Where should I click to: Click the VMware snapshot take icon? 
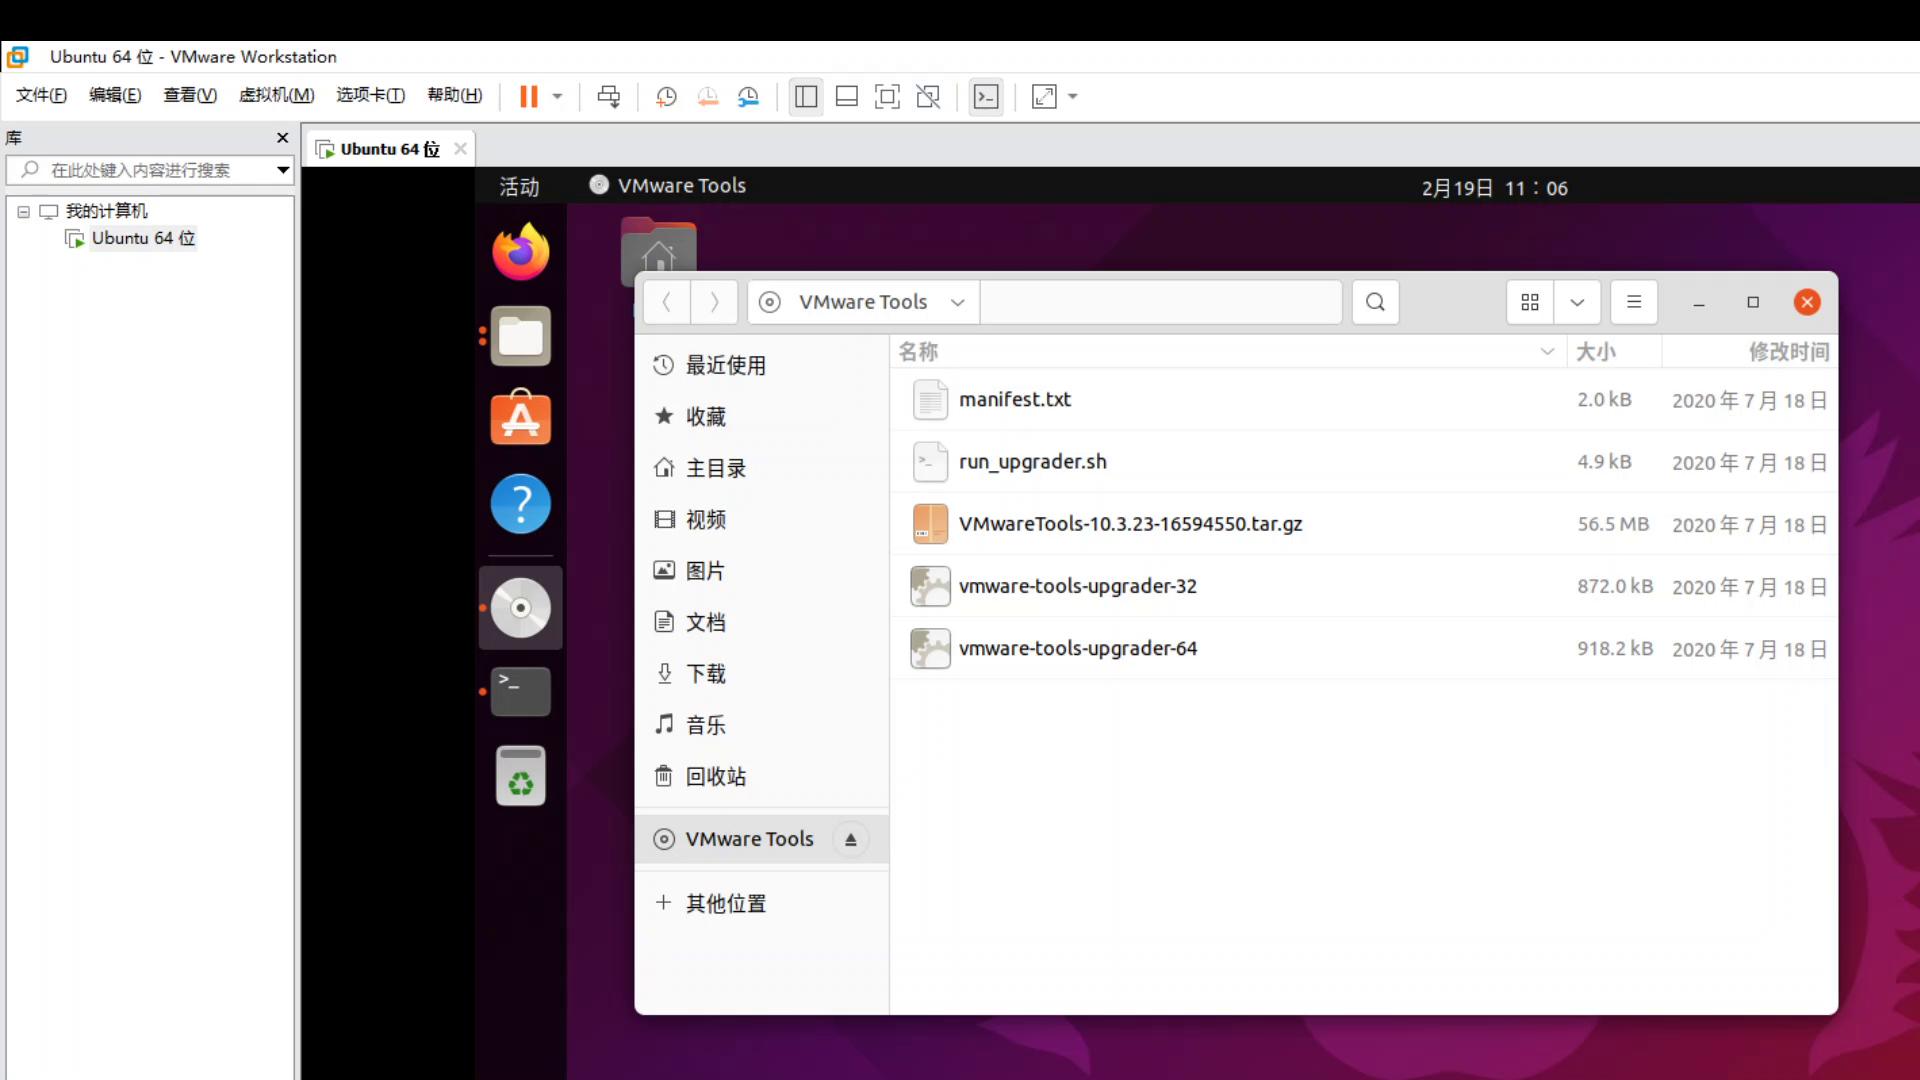pyautogui.click(x=666, y=97)
